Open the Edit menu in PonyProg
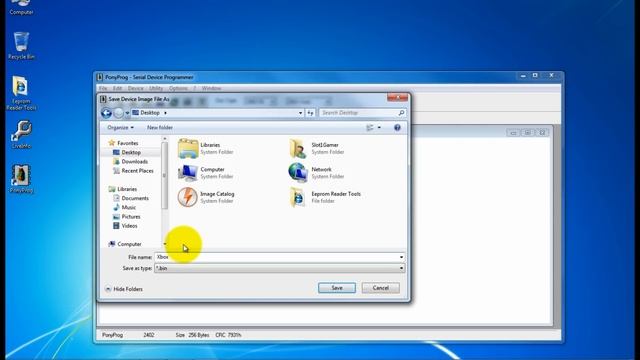This screenshot has height=360, width=640. point(118,88)
